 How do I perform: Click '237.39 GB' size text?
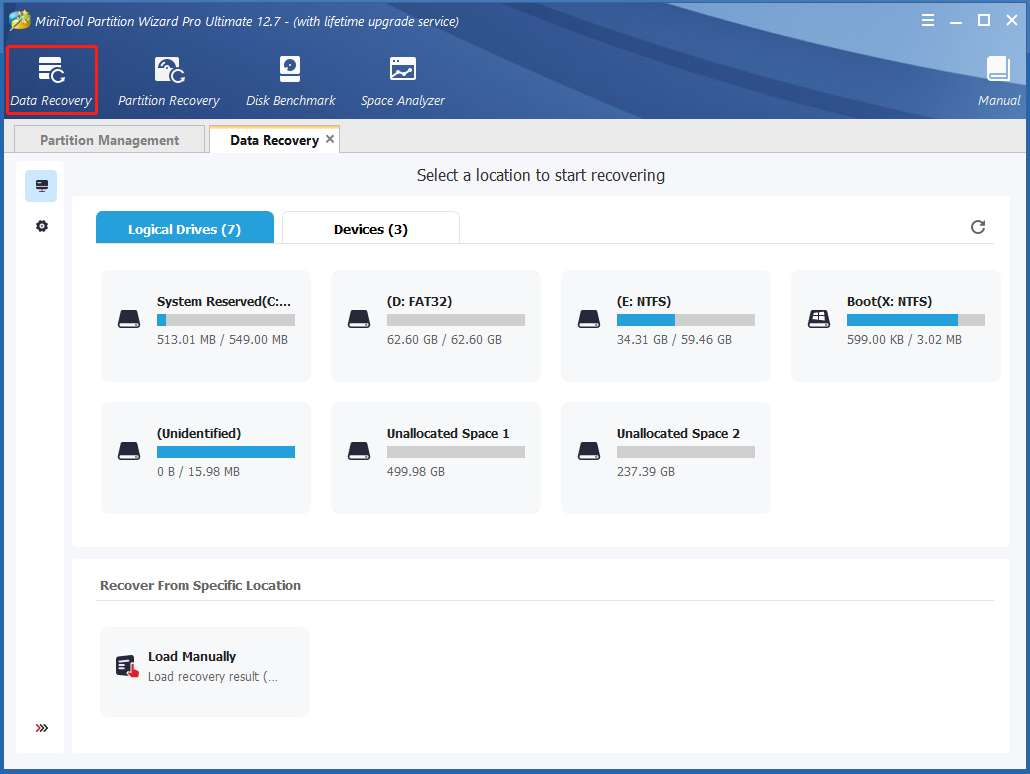click(646, 472)
